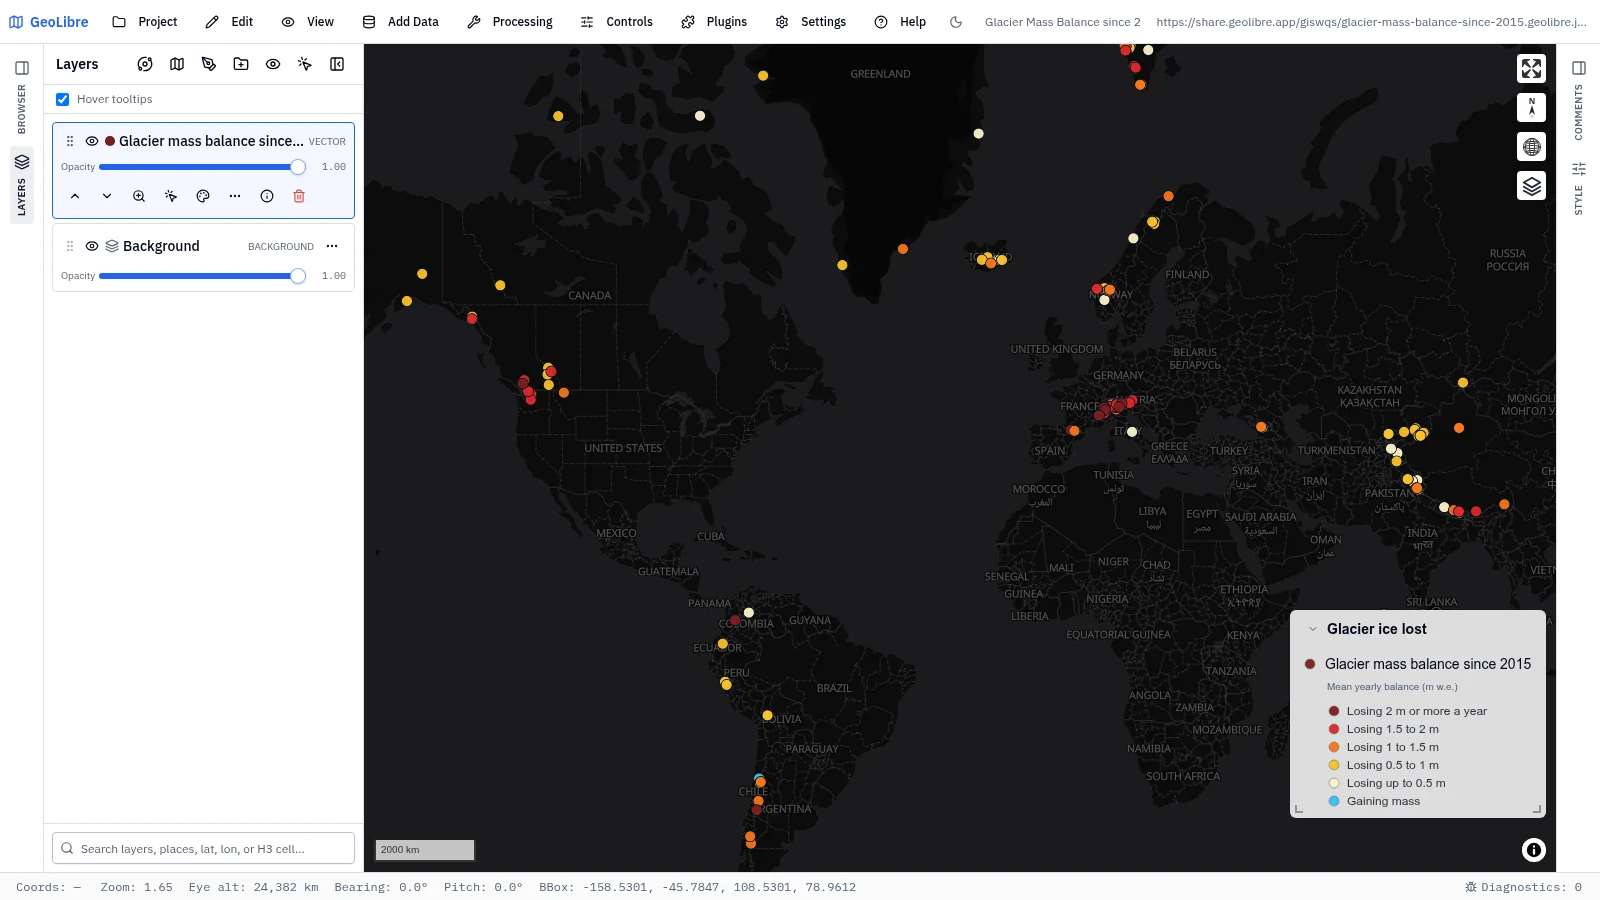Click legend swatch for Losing 1 to 1.5 m
The height and width of the screenshot is (900, 1600).
(1334, 747)
